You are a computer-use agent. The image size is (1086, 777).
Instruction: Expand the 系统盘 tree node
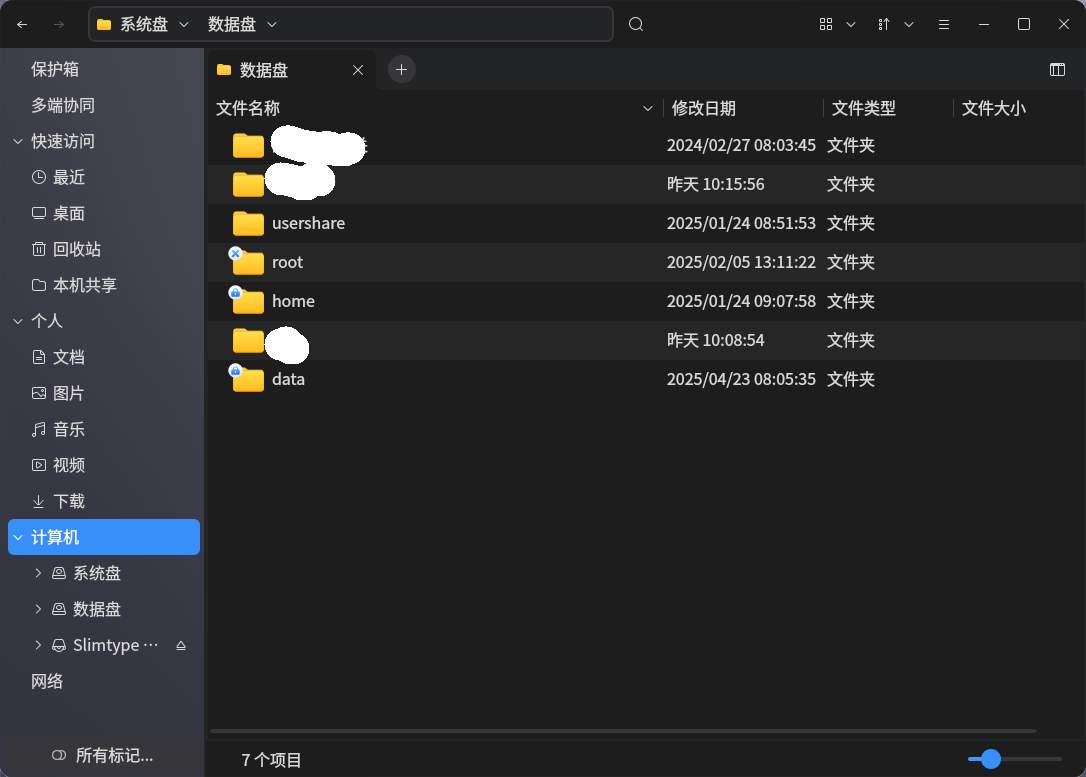tap(38, 573)
